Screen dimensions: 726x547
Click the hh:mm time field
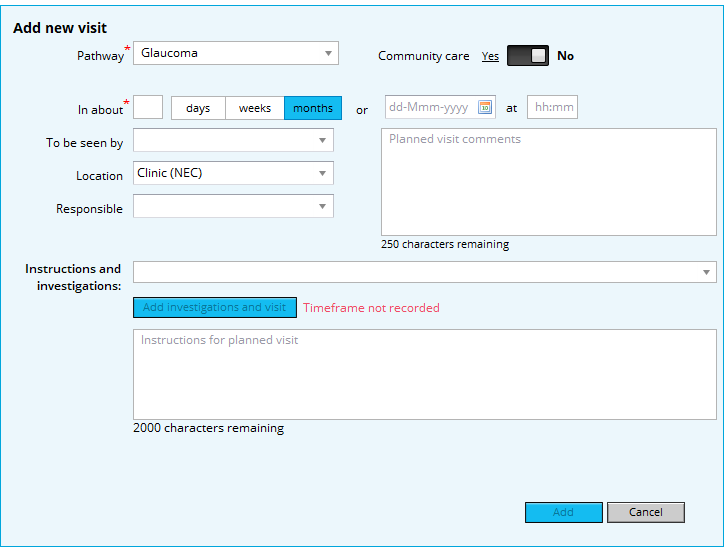tap(552, 108)
